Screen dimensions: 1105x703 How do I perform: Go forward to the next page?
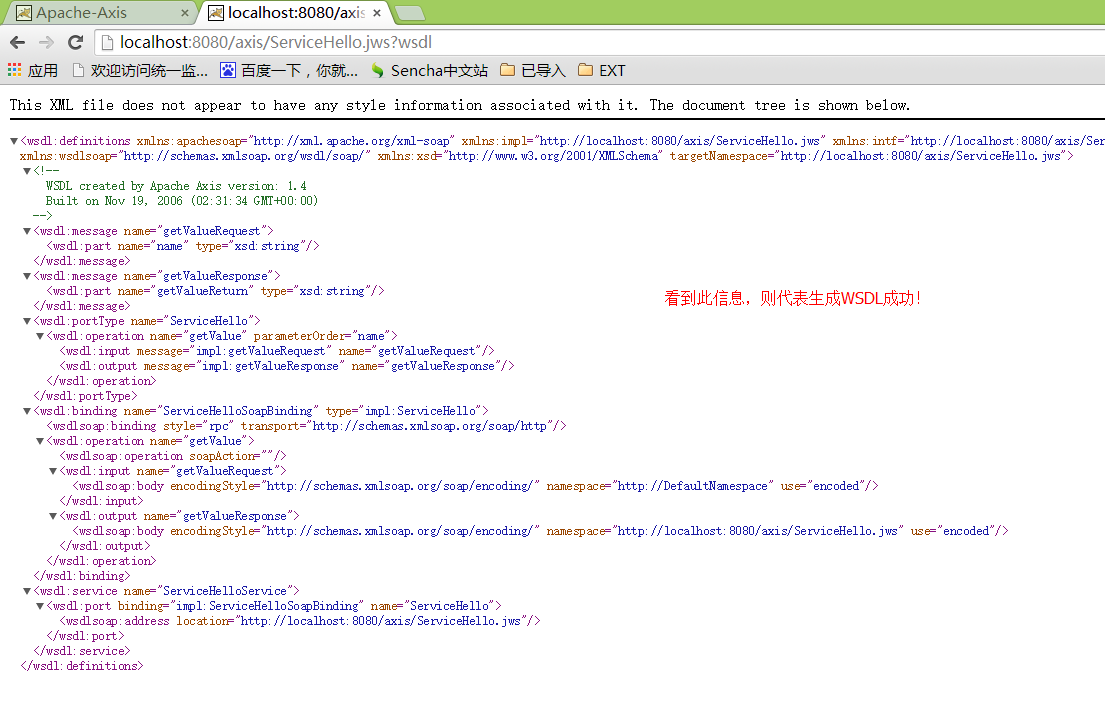47,42
